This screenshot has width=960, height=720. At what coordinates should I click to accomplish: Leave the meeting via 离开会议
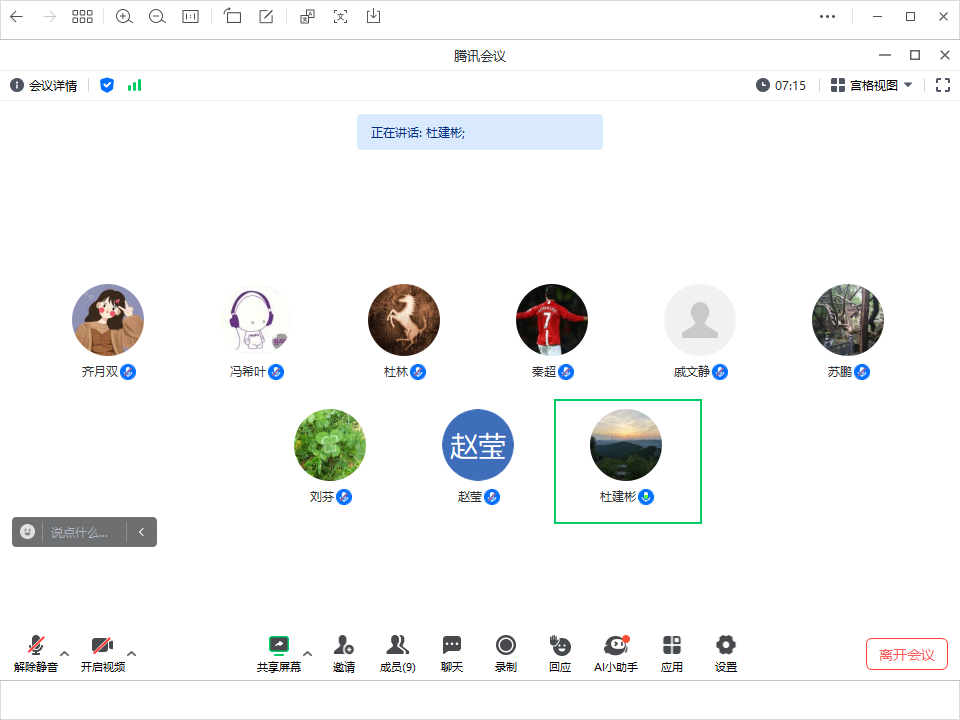(x=906, y=655)
